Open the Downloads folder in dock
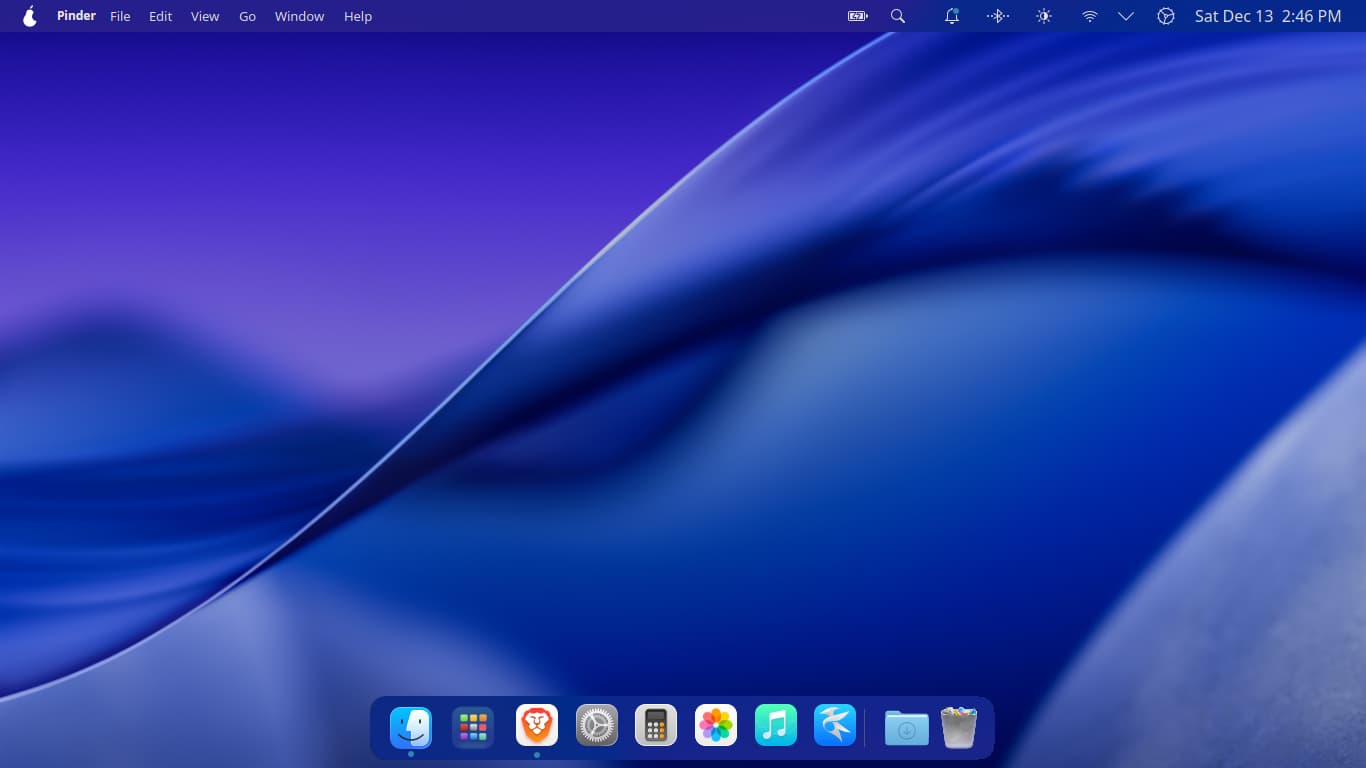Image resolution: width=1366 pixels, height=768 pixels. [907, 728]
